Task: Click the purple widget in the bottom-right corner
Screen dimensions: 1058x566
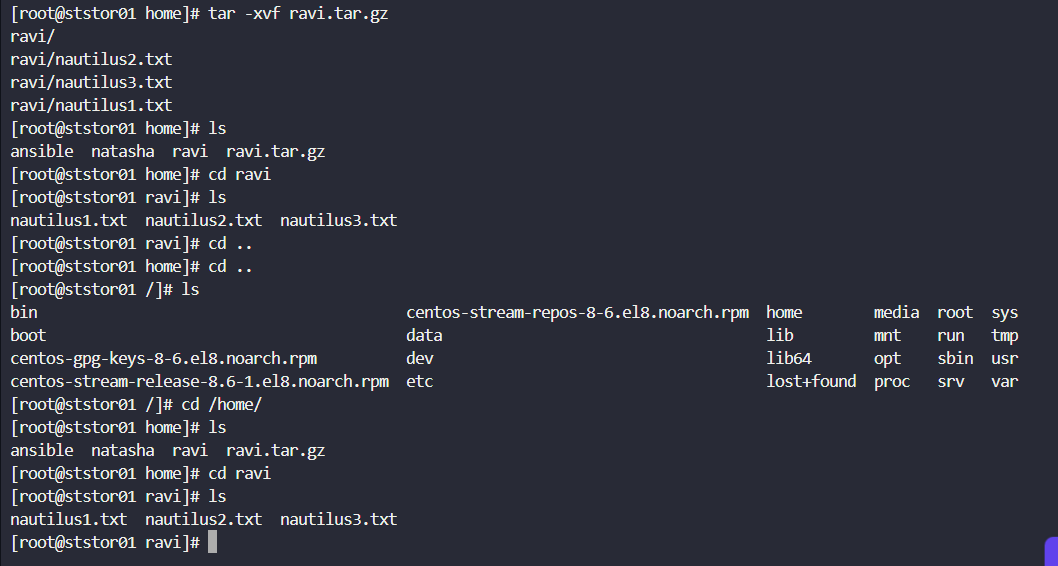Action: [x=1051, y=552]
